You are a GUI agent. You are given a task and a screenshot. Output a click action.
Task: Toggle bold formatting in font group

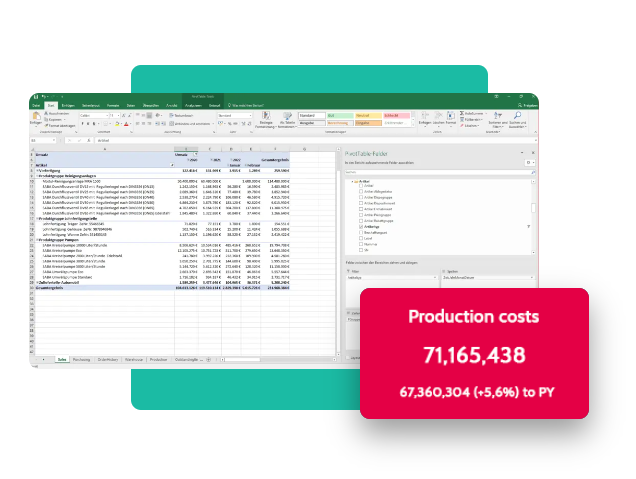click(82, 124)
